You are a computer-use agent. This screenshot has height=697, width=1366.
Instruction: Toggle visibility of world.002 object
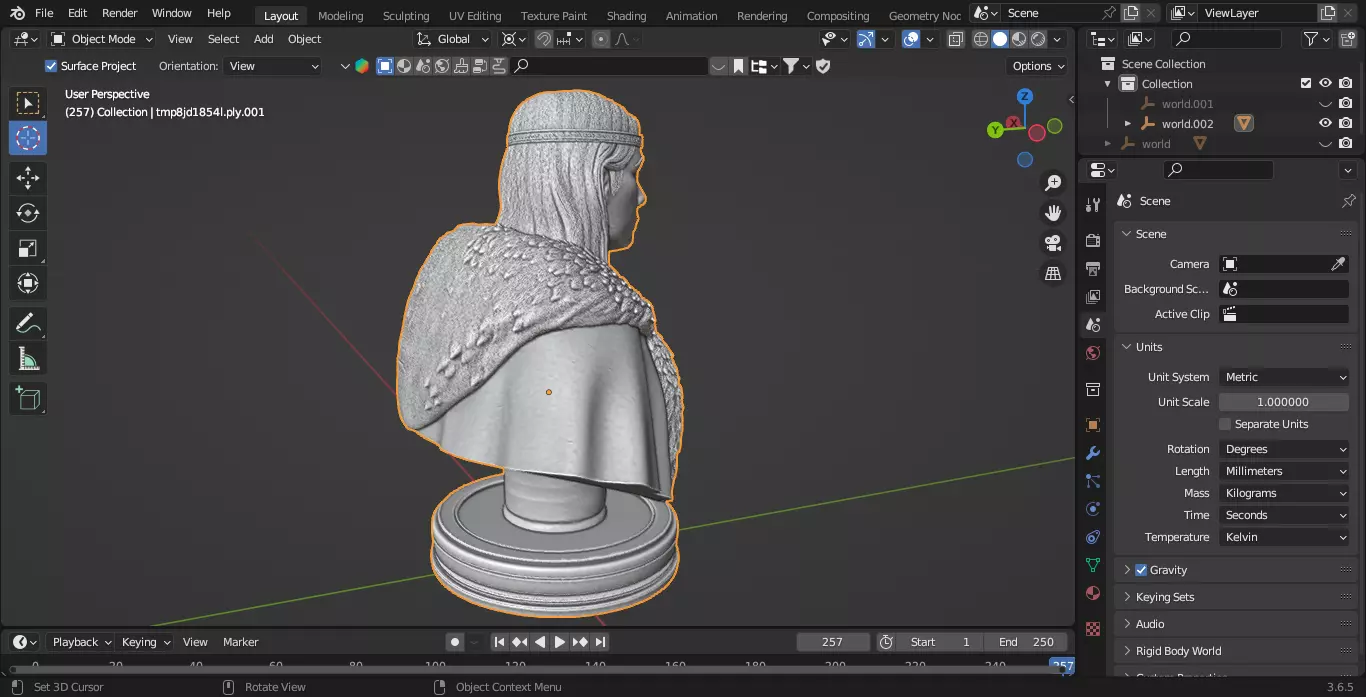point(1325,124)
